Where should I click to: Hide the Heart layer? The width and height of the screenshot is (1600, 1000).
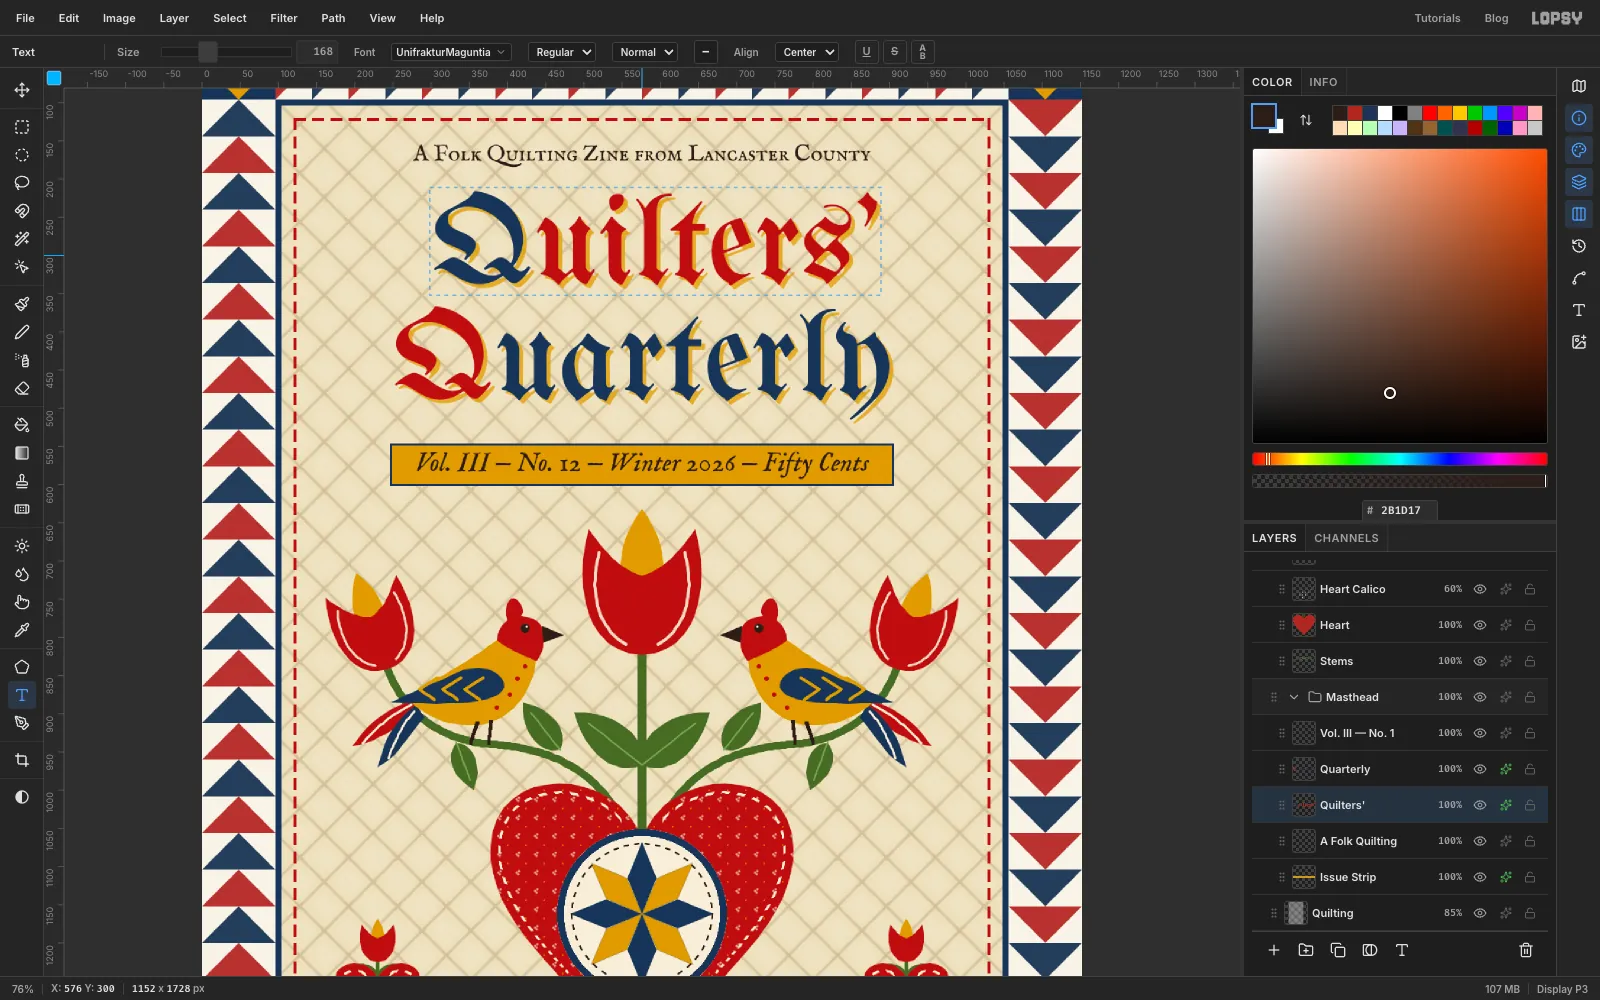click(1480, 625)
